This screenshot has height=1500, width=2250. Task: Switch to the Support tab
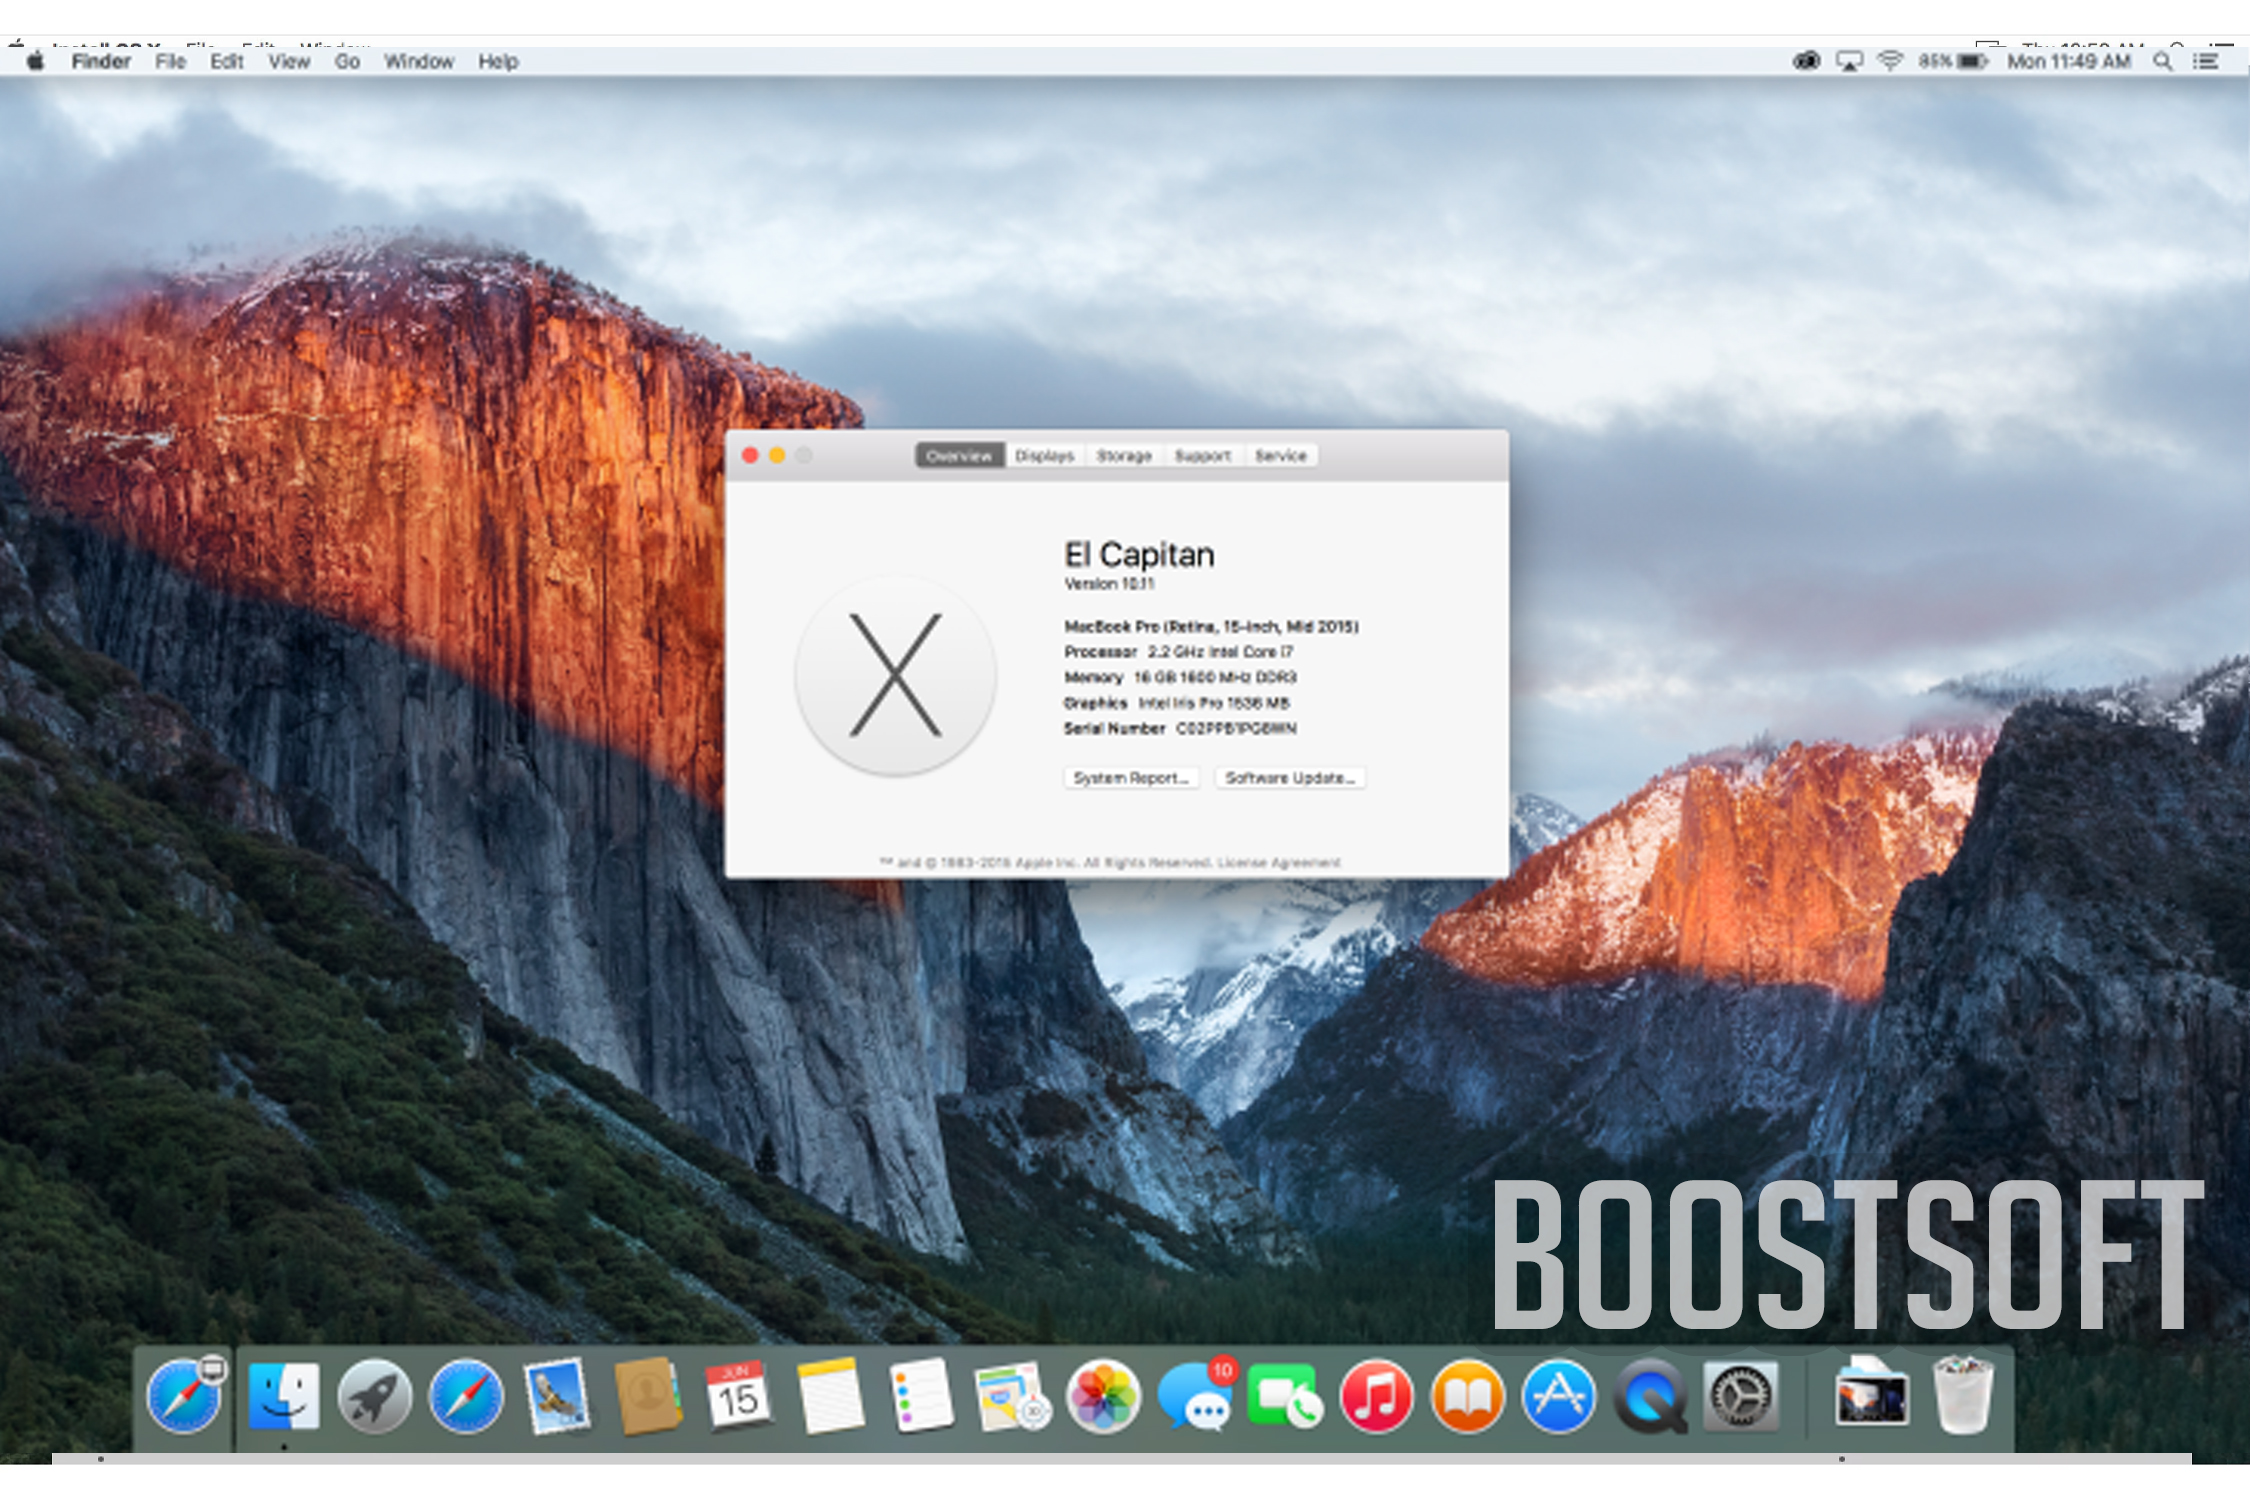tap(1203, 455)
